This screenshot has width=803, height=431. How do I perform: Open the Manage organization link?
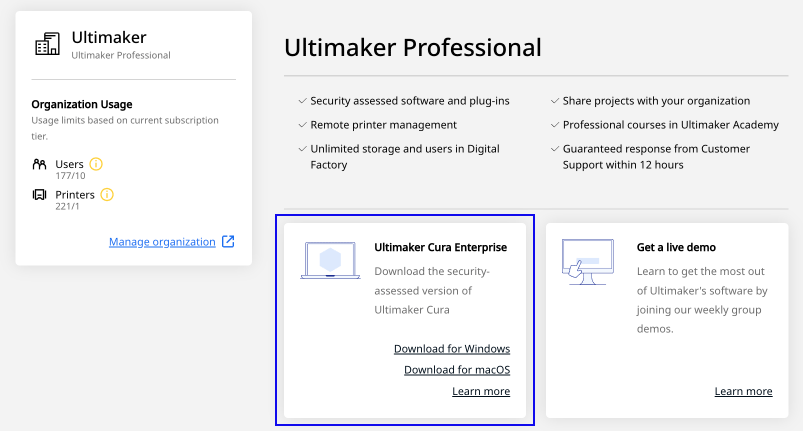(x=162, y=242)
